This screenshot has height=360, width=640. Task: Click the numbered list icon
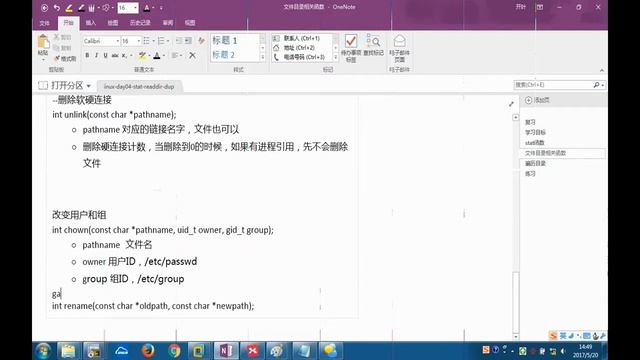161,41
